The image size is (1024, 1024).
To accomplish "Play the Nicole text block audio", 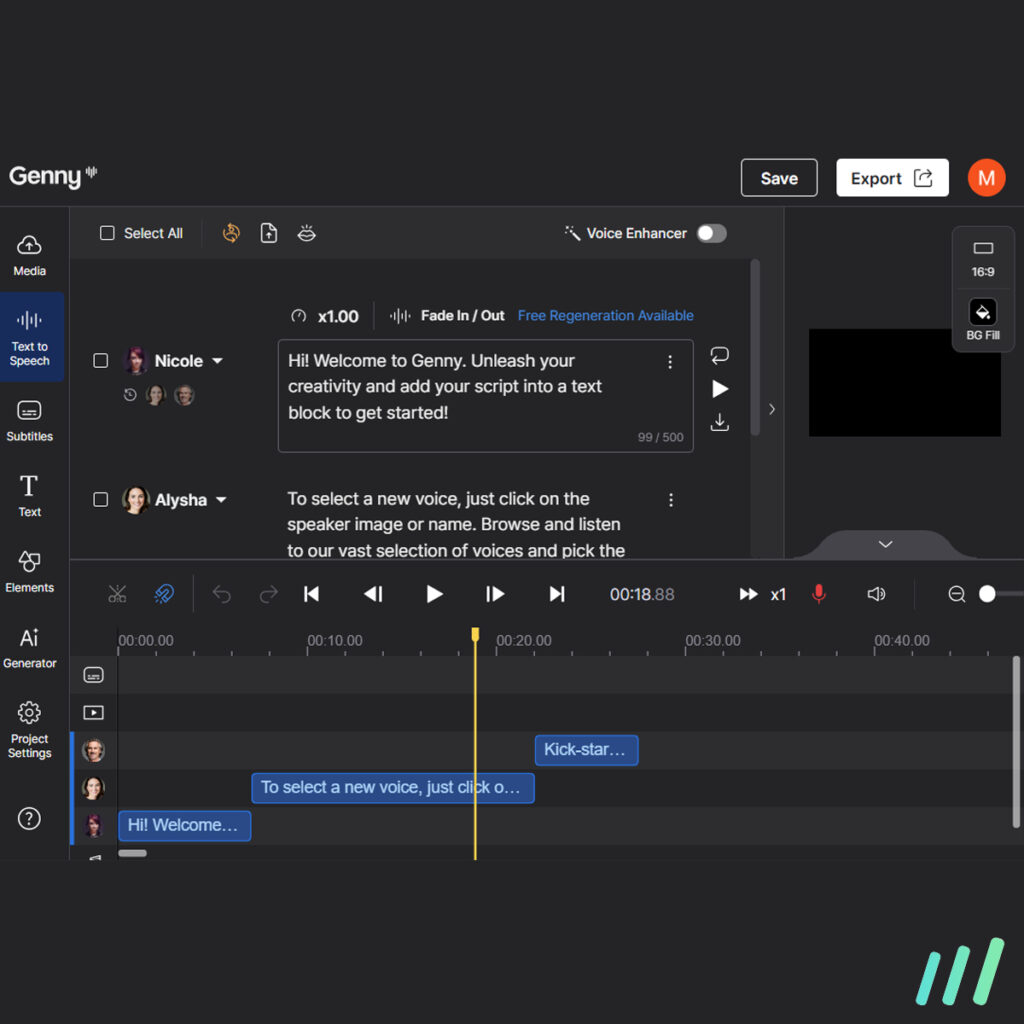I will coord(720,389).
